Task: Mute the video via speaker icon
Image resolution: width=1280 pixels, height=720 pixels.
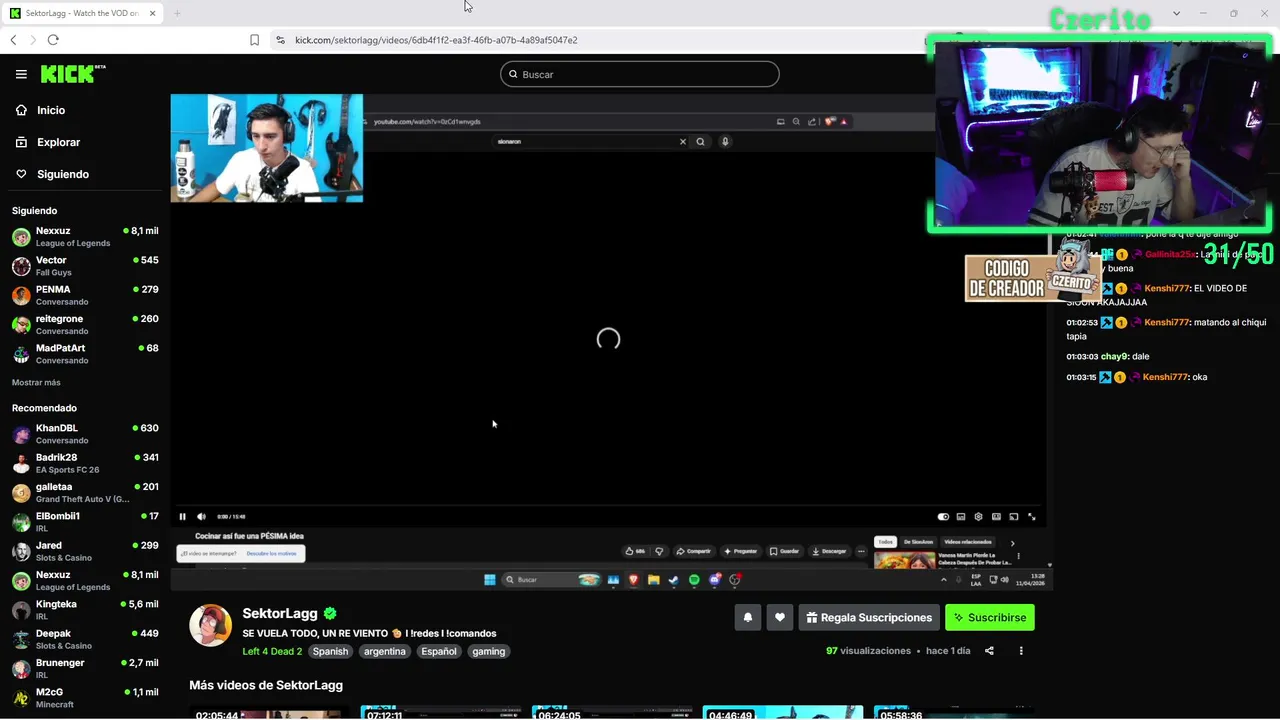Action: [201, 517]
